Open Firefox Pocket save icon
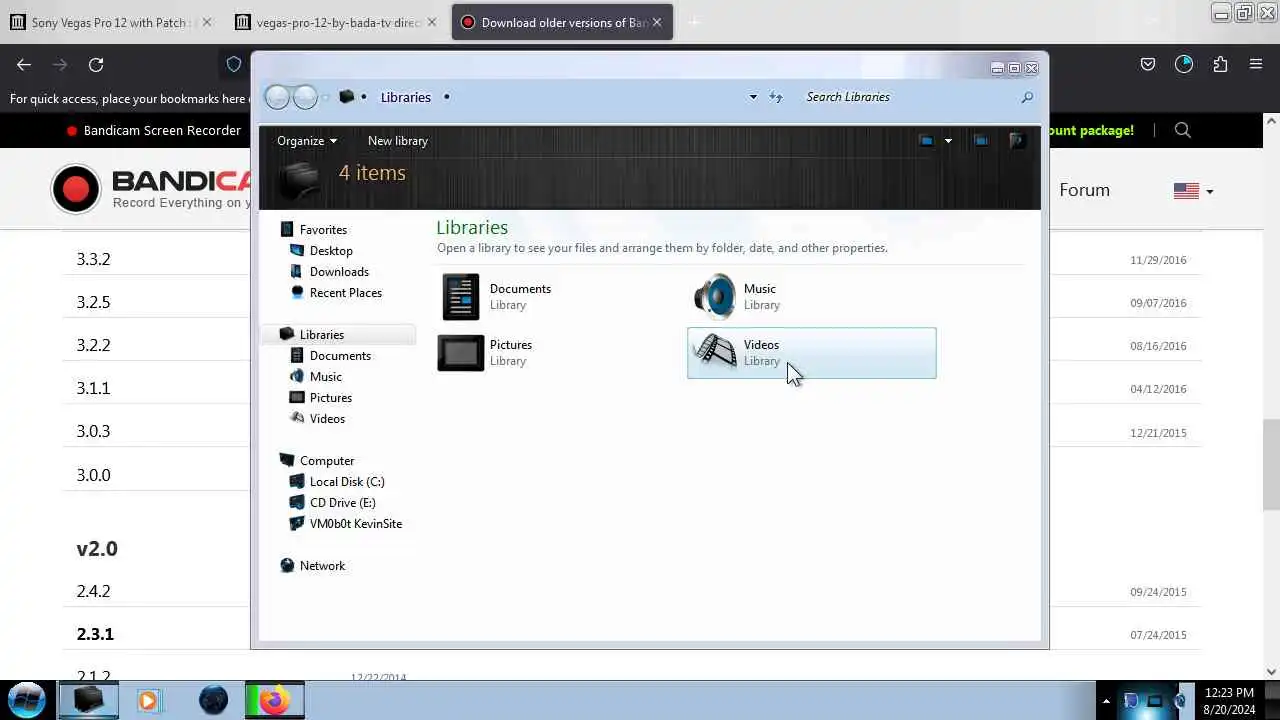Image resolution: width=1280 pixels, height=720 pixels. (x=1148, y=64)
